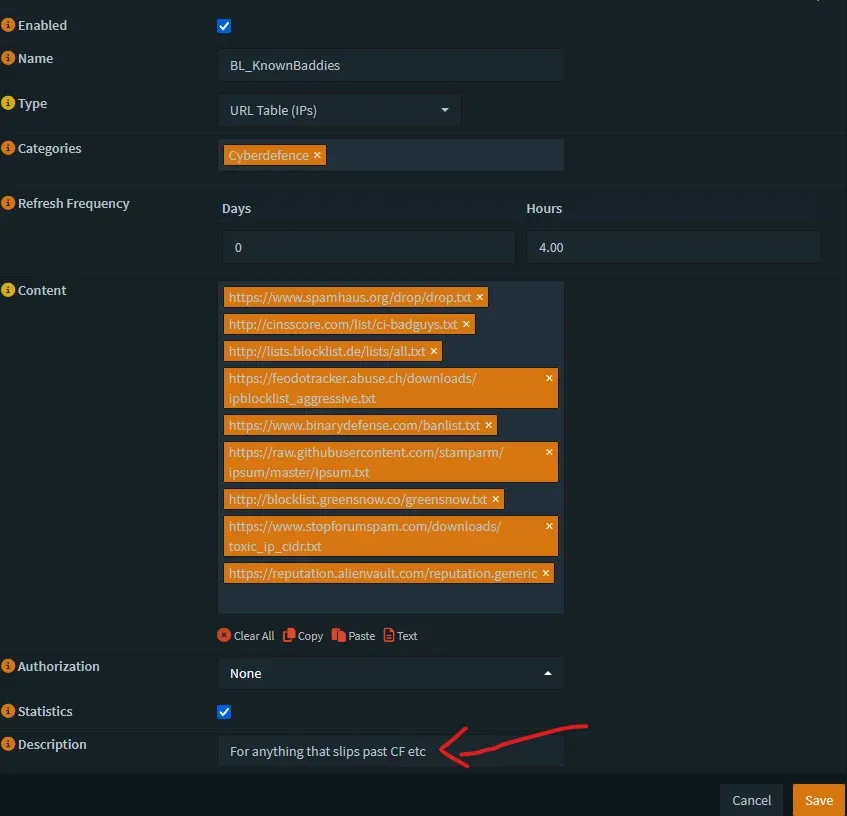Remove the alienvault reputation.generic URL
Viewport: 847px width, 816px height.
tap(546, 573)
